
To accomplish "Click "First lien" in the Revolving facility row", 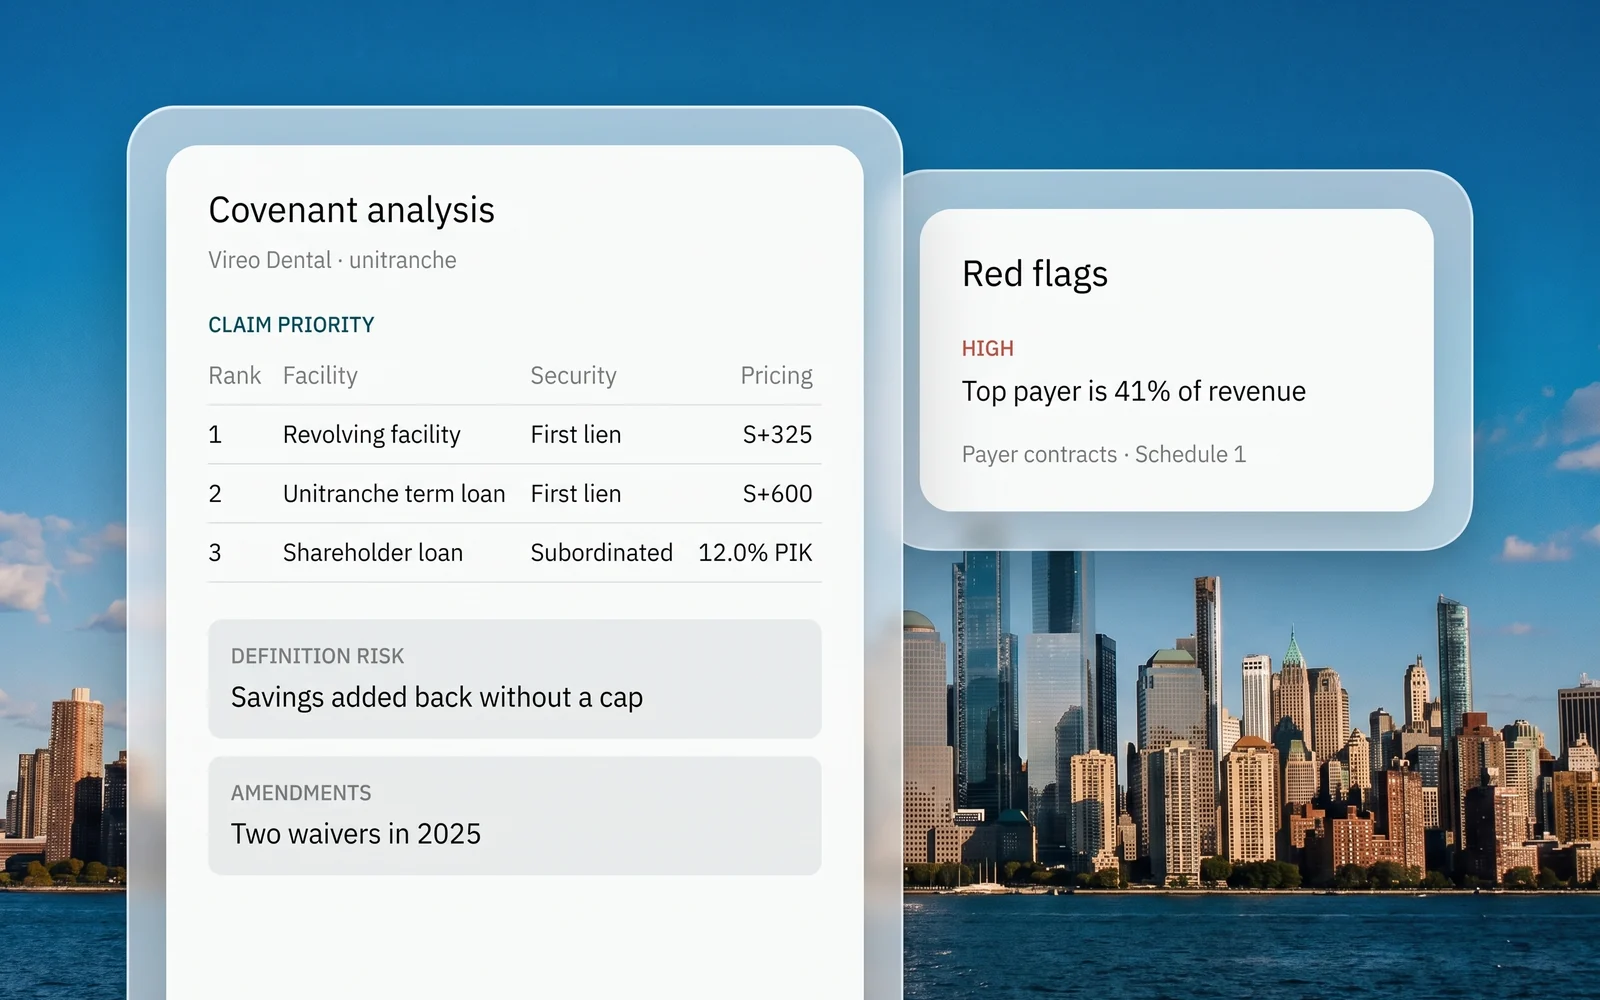I will tap(575, 435).
